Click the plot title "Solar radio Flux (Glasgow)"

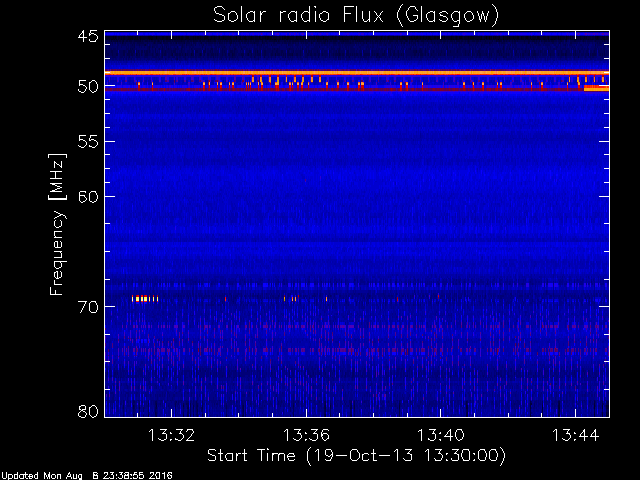click(x=356, y=16)
